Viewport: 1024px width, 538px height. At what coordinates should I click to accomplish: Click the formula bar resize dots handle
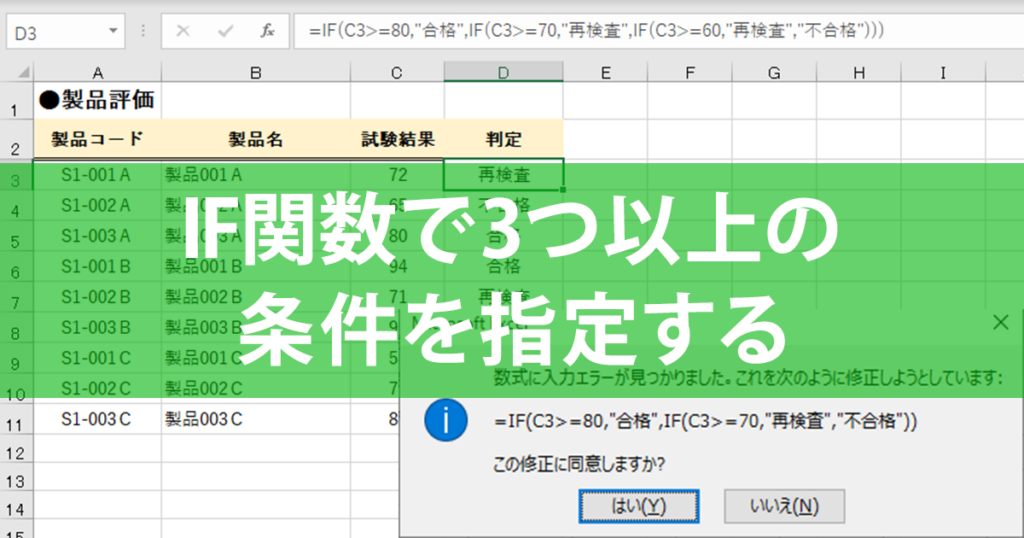pos(143,31)
